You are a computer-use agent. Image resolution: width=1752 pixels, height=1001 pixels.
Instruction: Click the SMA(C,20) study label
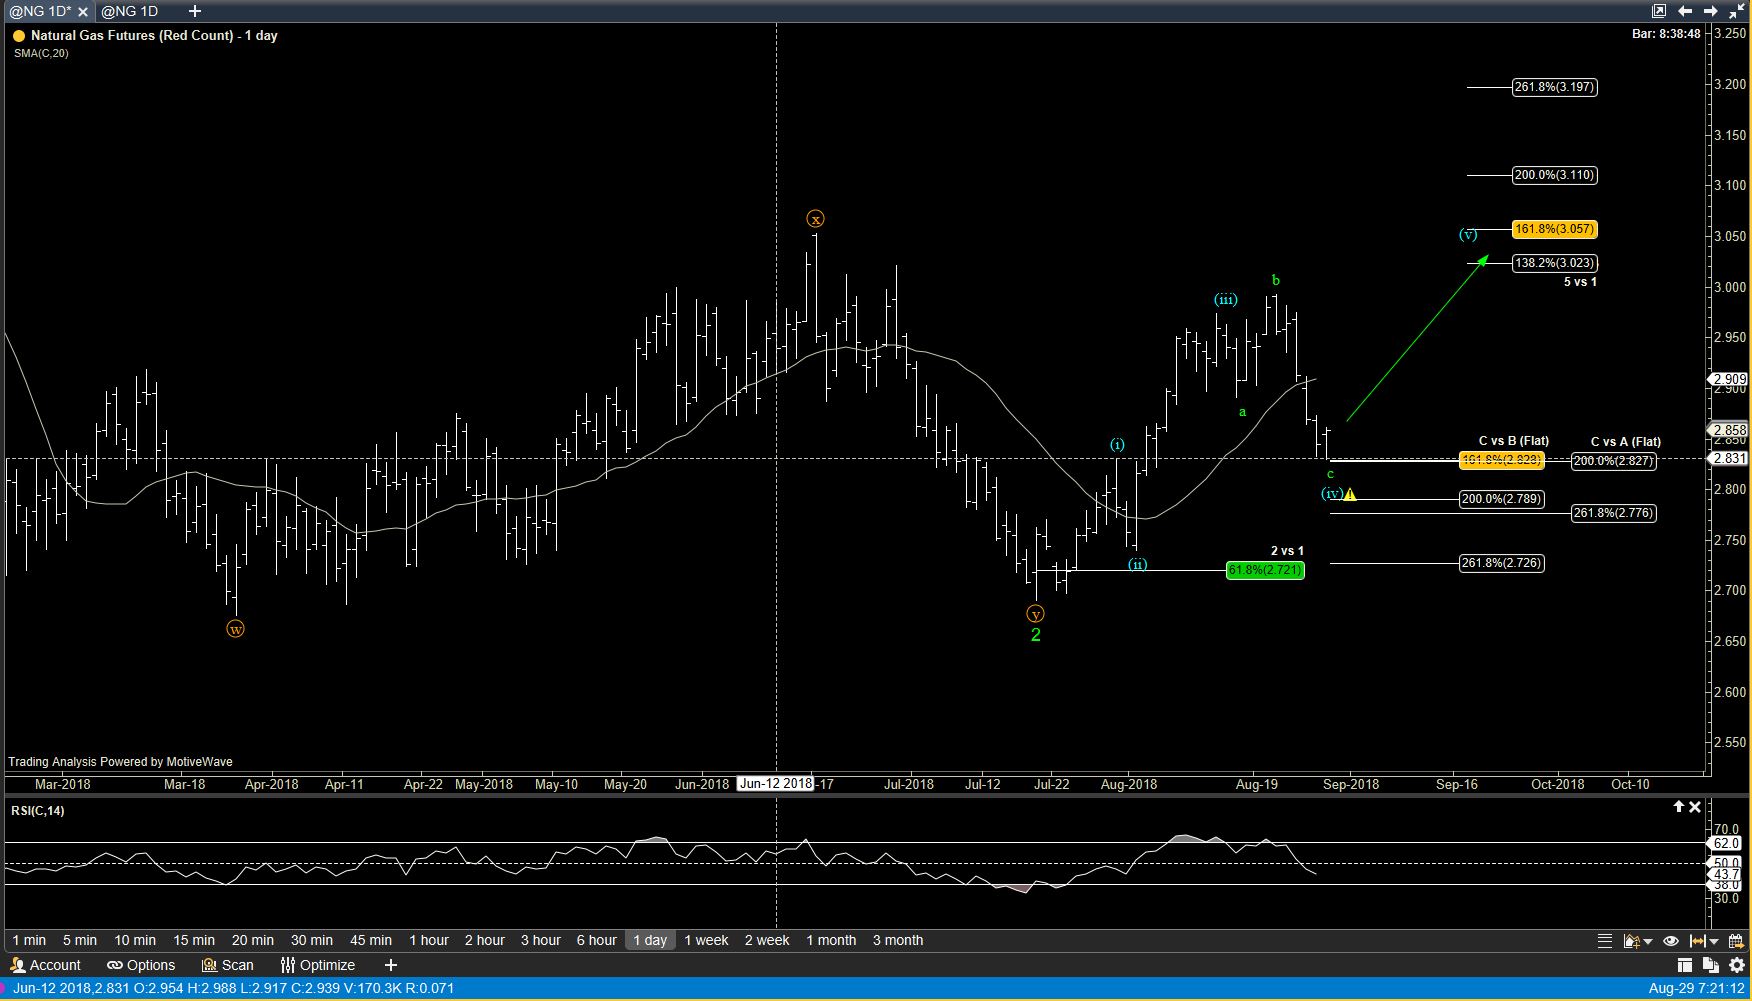[x=41, y=53]
